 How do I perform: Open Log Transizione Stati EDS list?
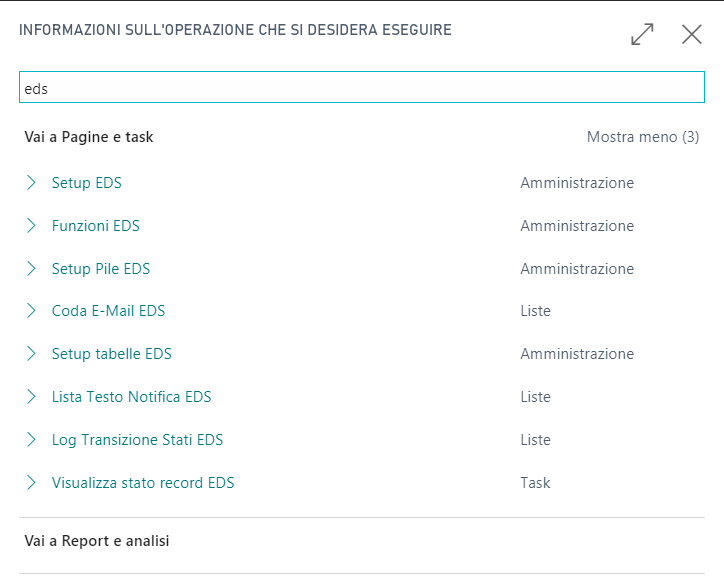138,440
